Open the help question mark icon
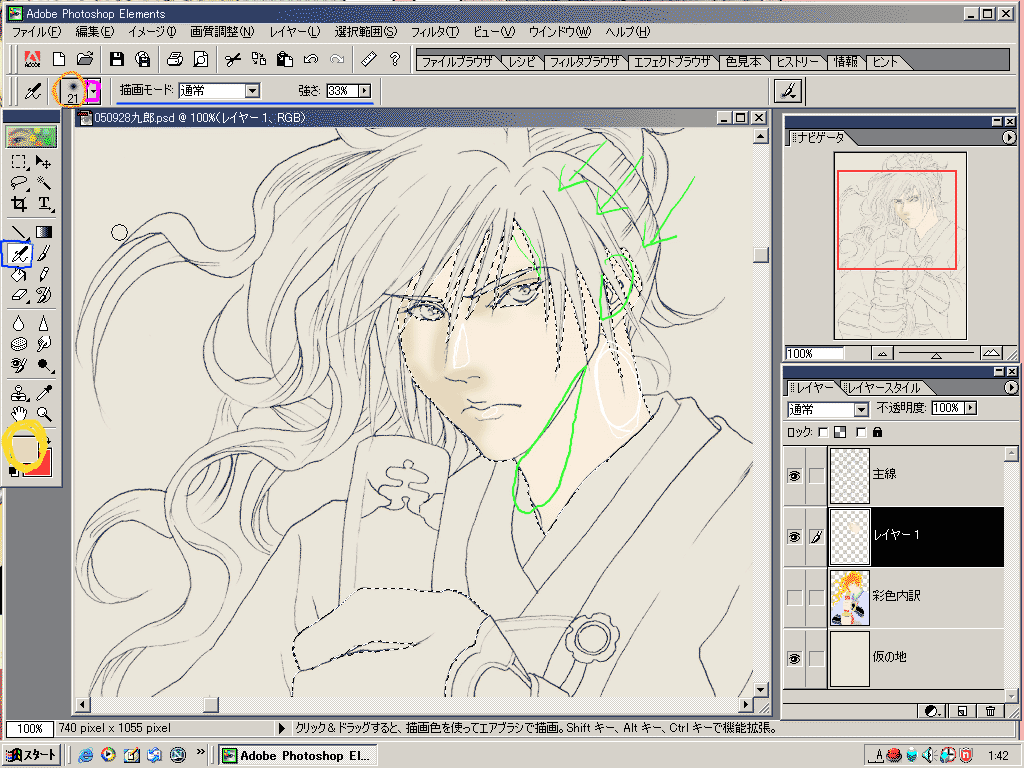The width and height of the screenshot is (1024, 768). [x=394, y=59]
